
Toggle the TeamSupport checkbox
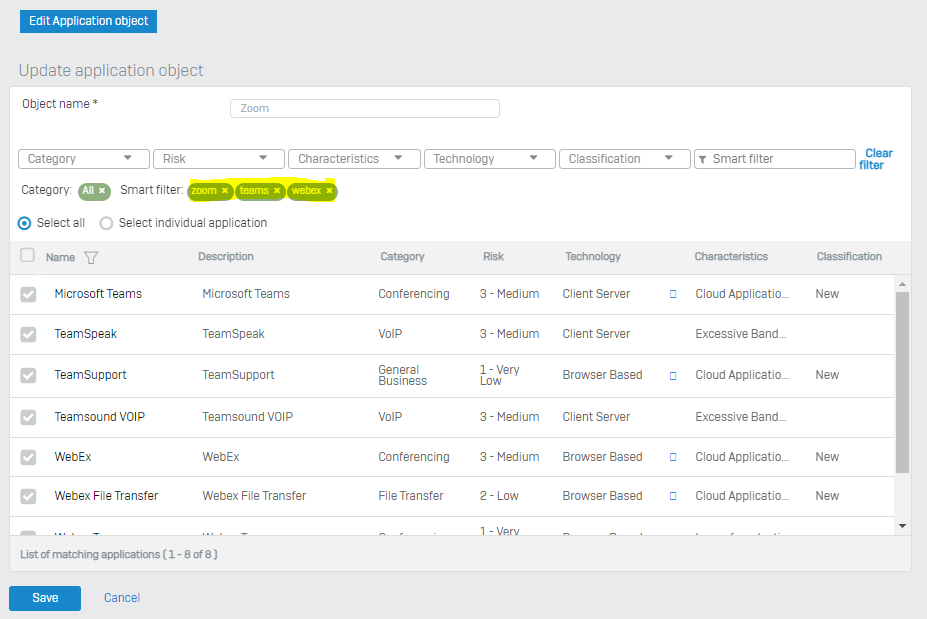[28, 375]
